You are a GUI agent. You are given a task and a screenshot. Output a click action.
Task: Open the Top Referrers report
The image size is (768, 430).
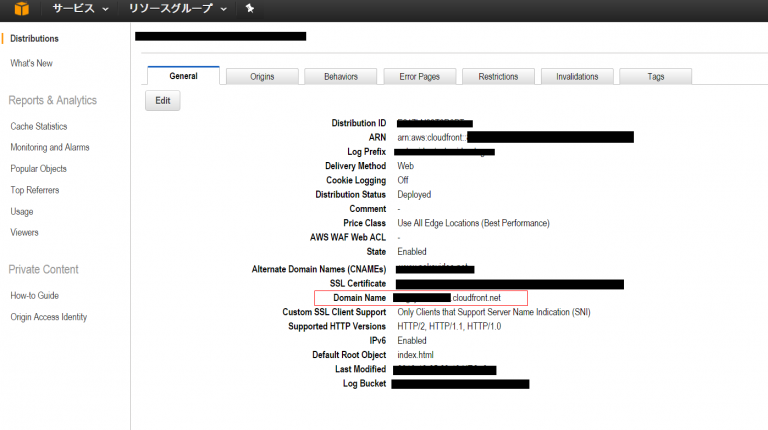click(x=34, y=190)
